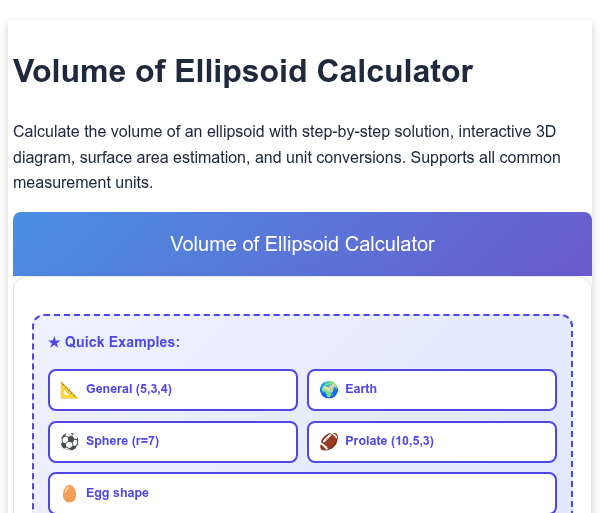
Task: Click the star icon before Quick Examples
Action: coord(54,342)
